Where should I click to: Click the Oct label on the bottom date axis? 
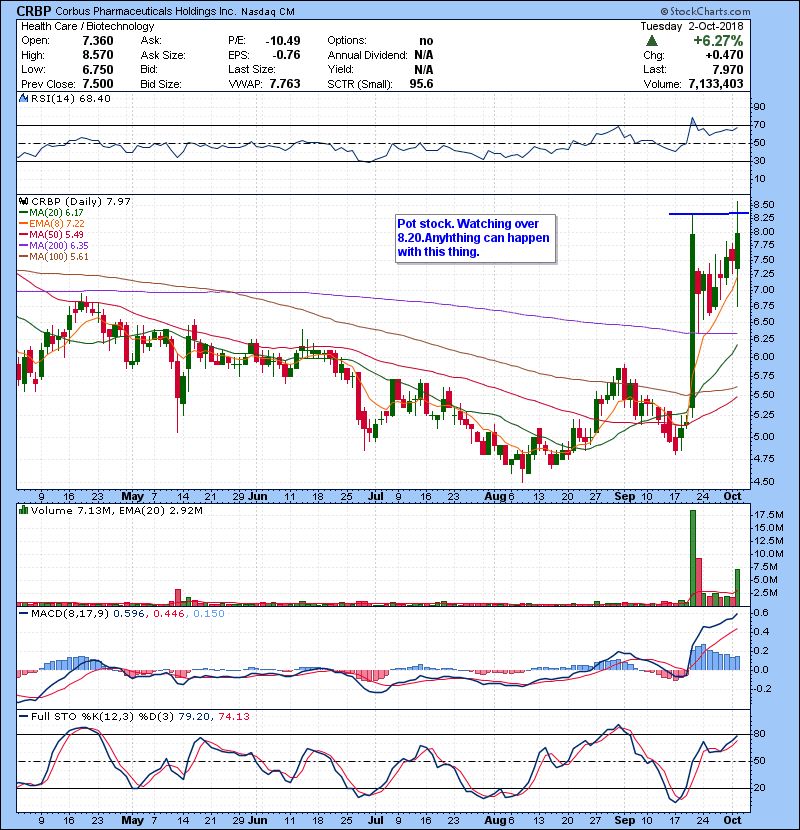[x=732, y=820]
